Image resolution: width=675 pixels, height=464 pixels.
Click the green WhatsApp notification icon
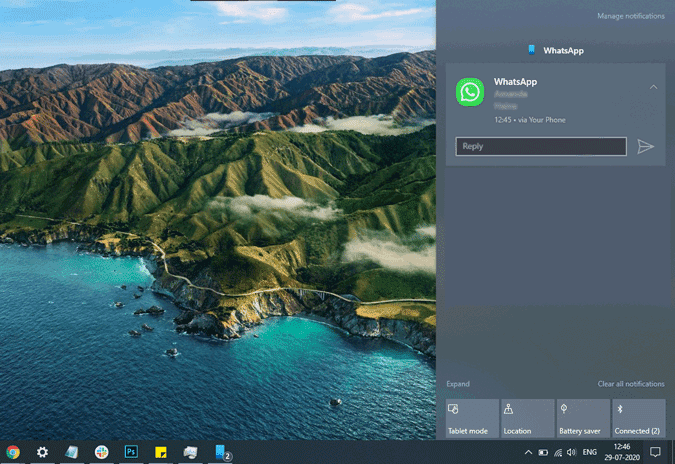pos(470,92)
